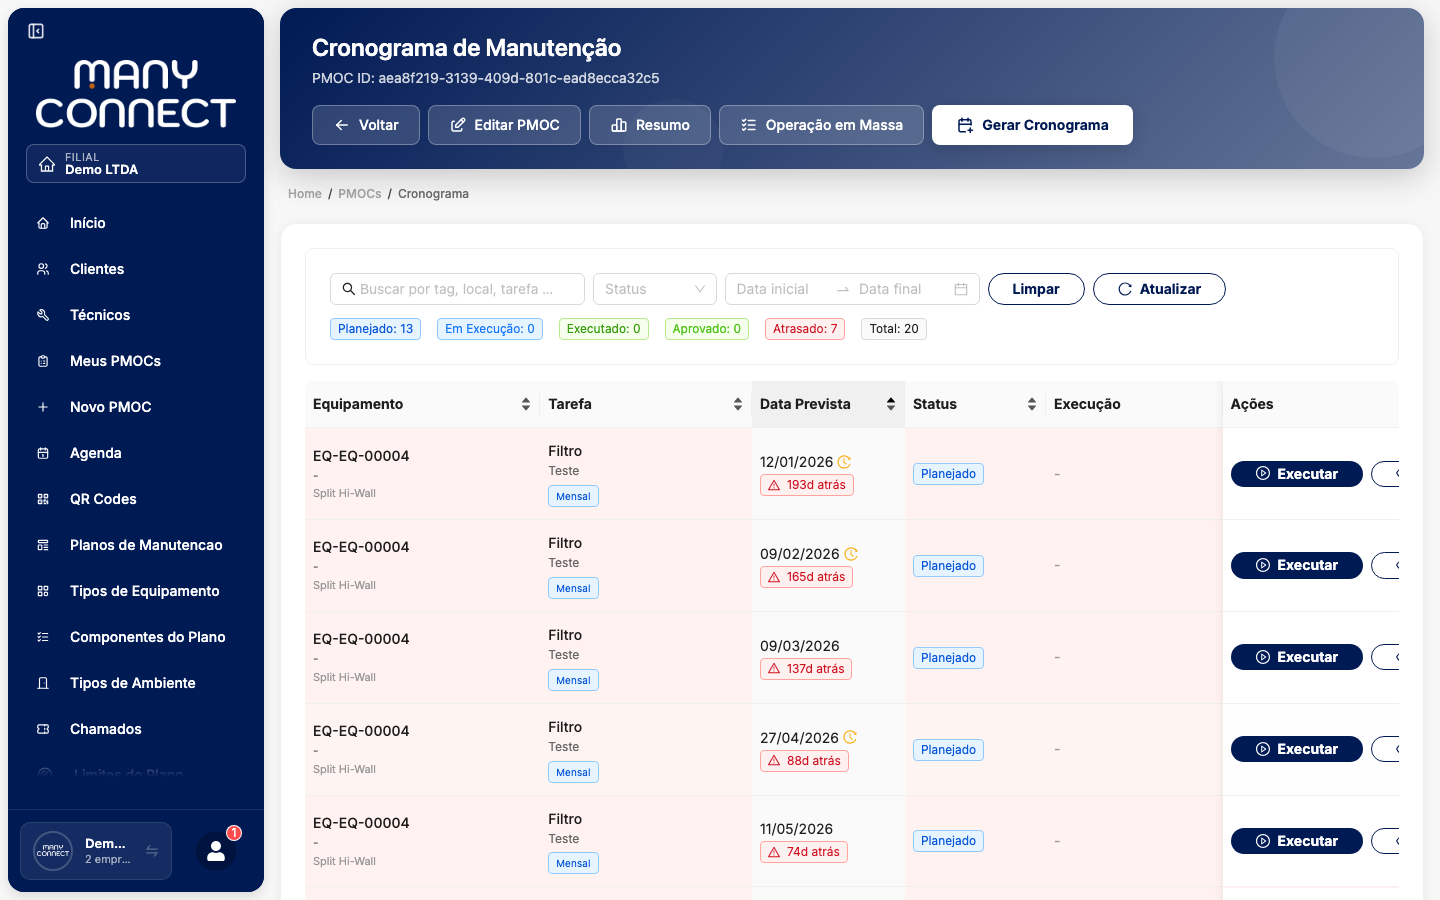
Task: Open the Filial Demo LTDA selector
Action: pos(136,164)
